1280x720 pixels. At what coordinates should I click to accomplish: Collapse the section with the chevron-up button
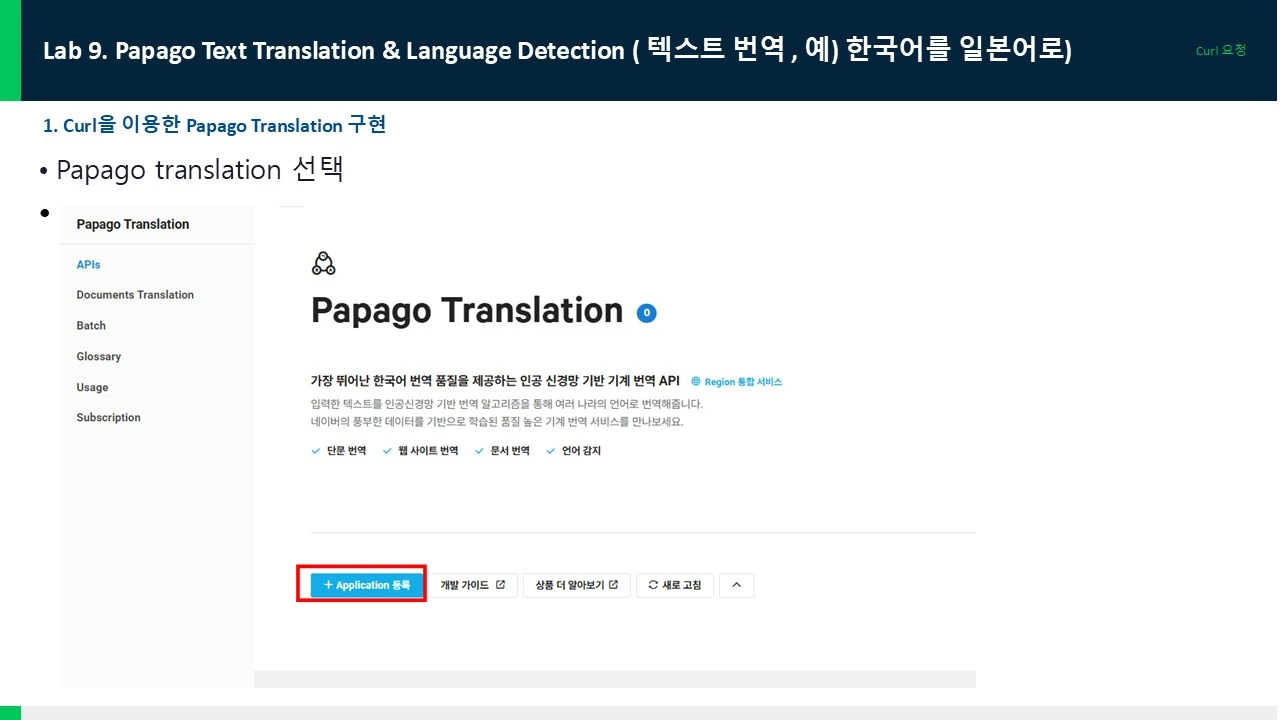tap(737, 585)
